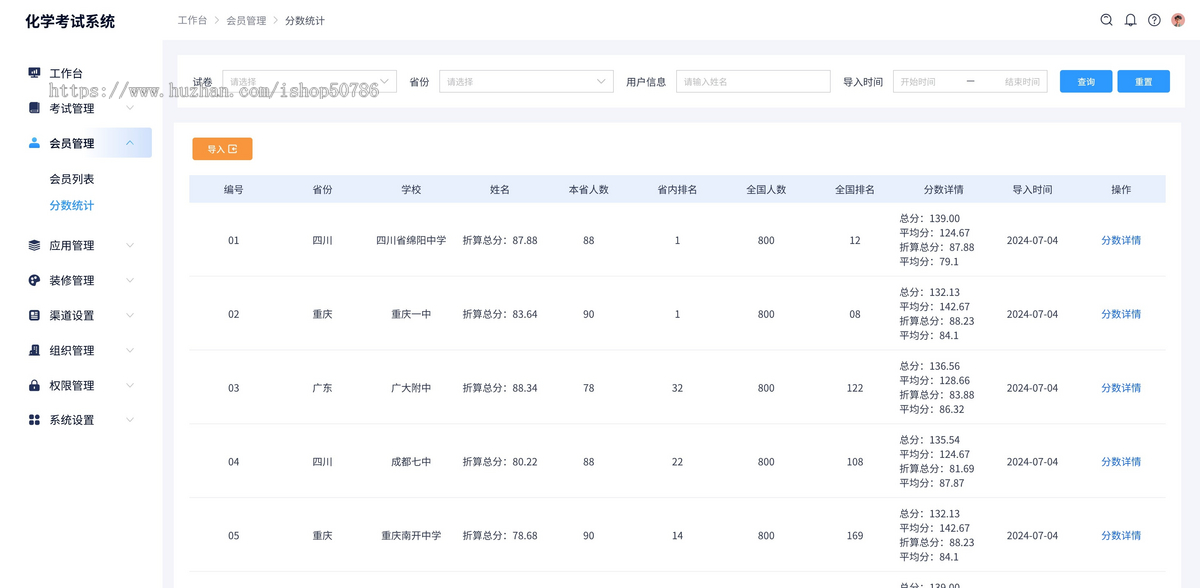The image size is (1200, 588).
Task: Click national rank 122 cell
Action: click(x=855, y=388)
